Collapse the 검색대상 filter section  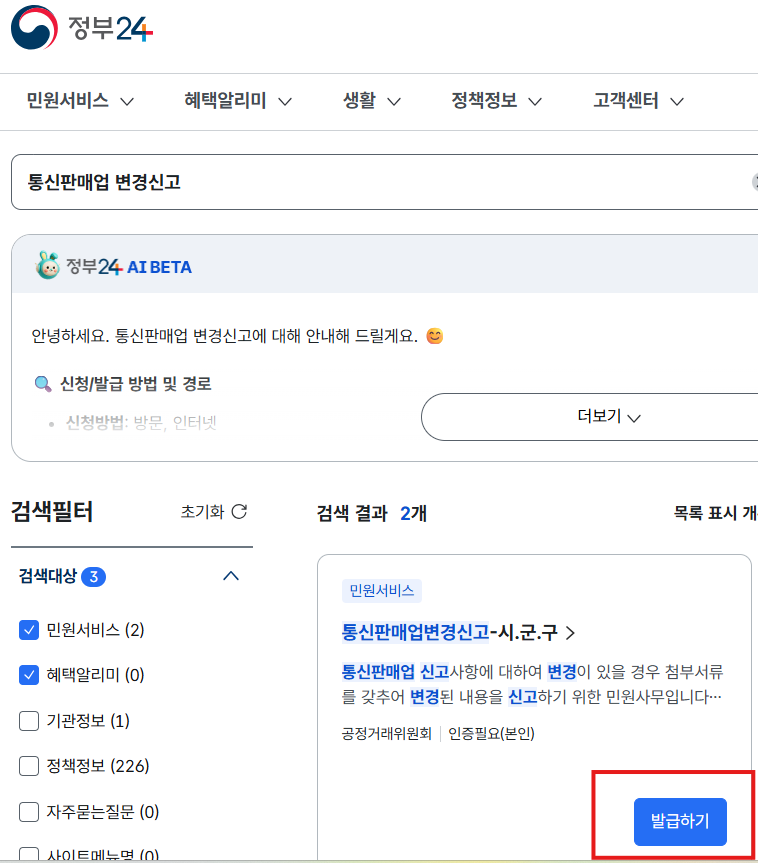tap(231, 576)
